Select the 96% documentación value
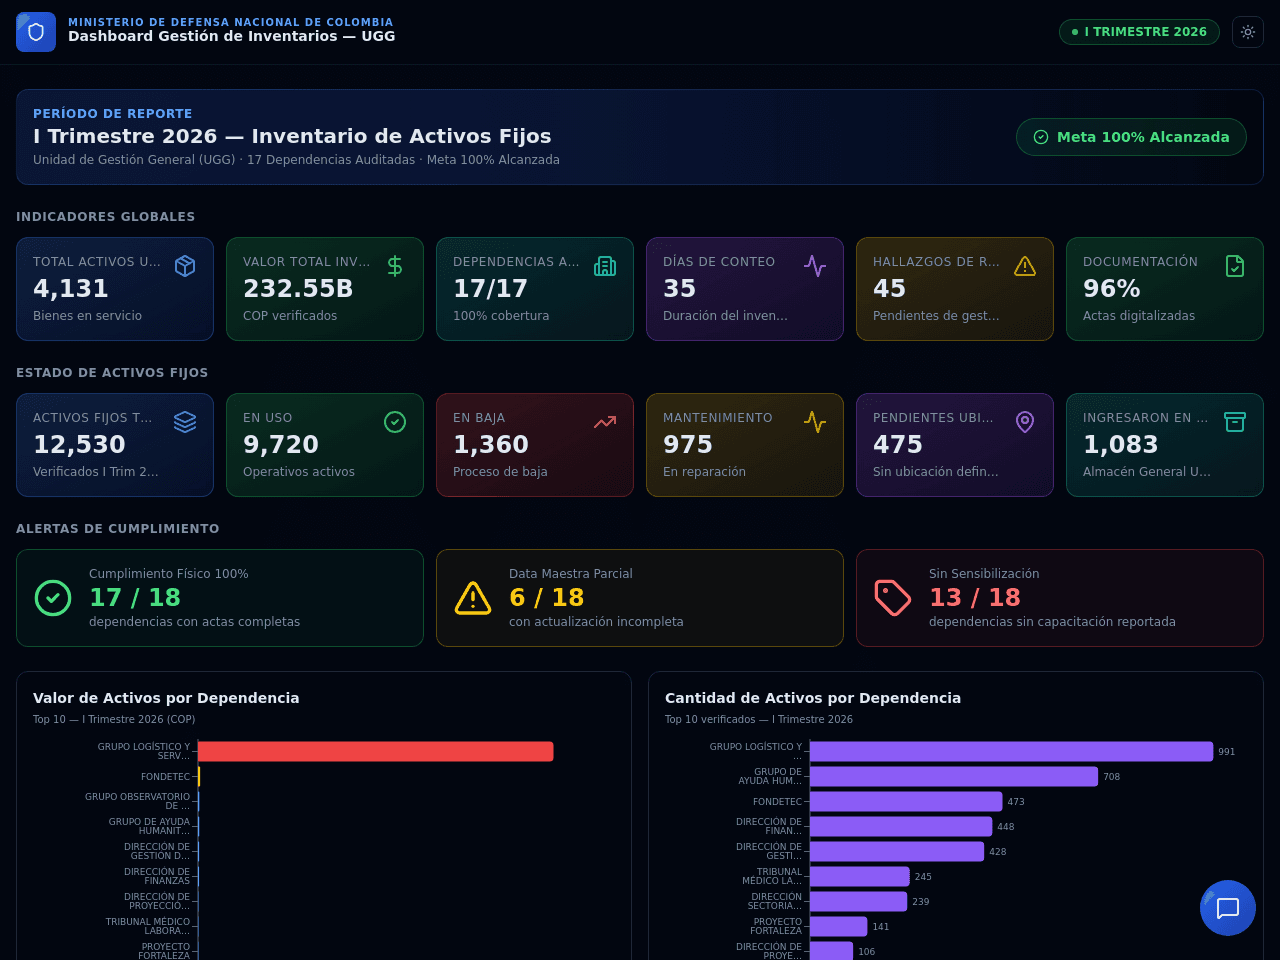Screen dimensions: 1280x960 pyautogui.click(x=1112, y=289)
